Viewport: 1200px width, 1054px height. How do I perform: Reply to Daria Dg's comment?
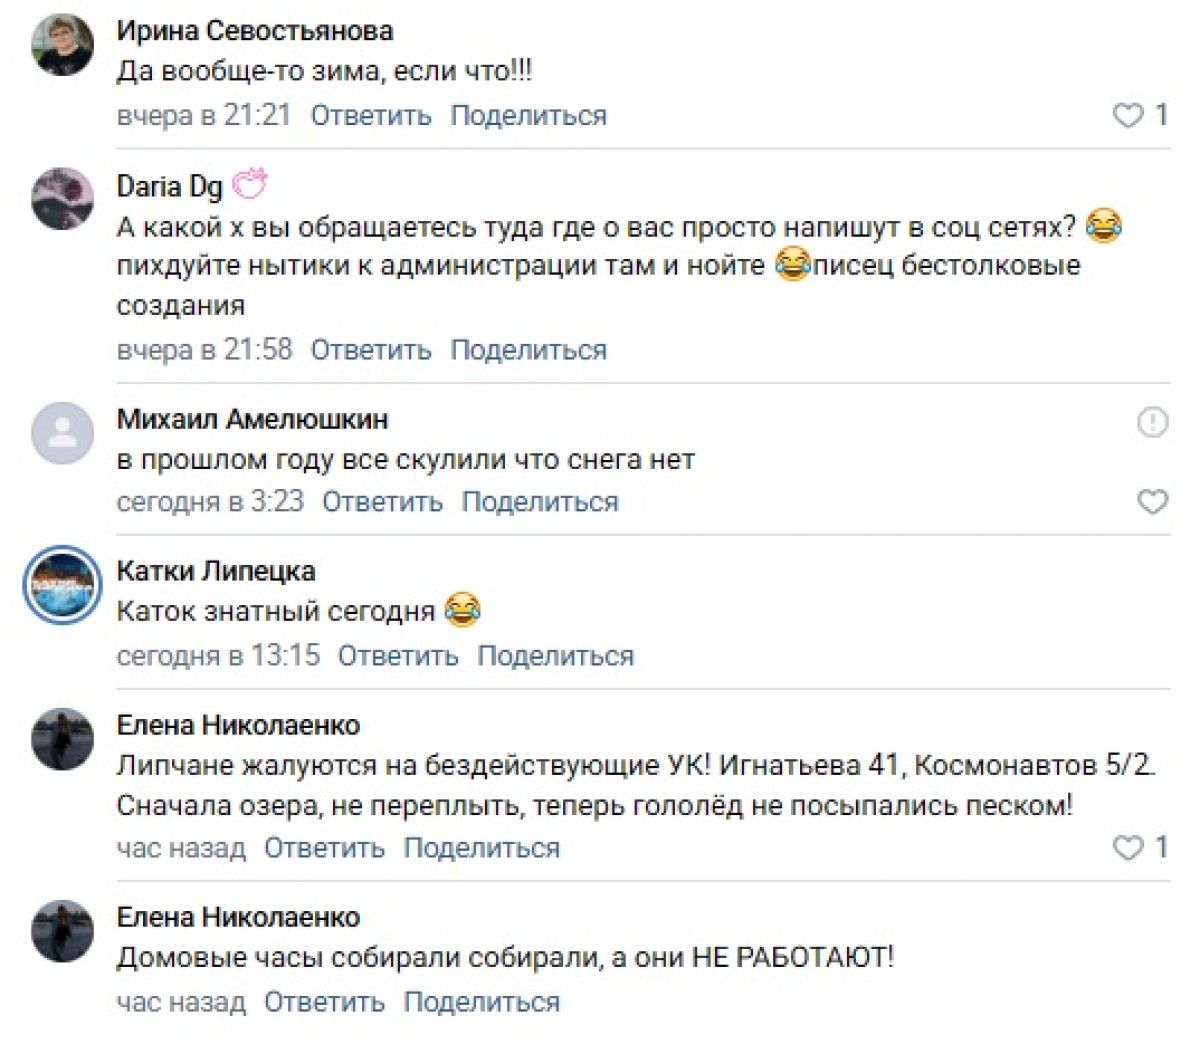pos(370,350)
